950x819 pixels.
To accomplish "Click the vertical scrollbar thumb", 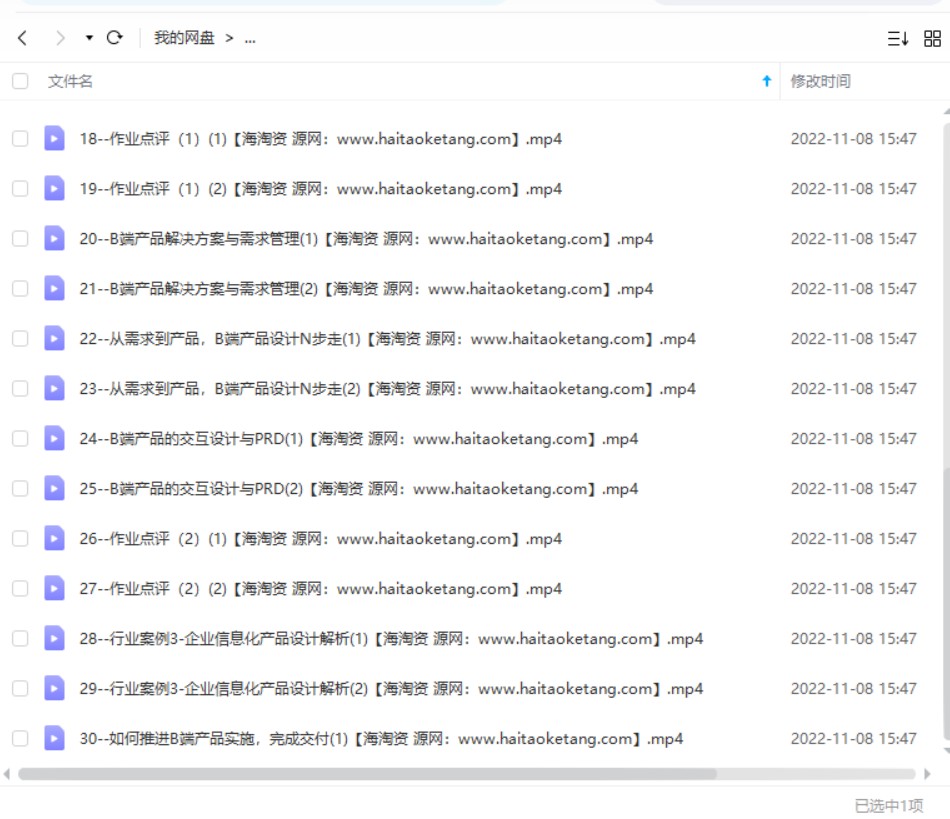I will [x=947, y=603].
